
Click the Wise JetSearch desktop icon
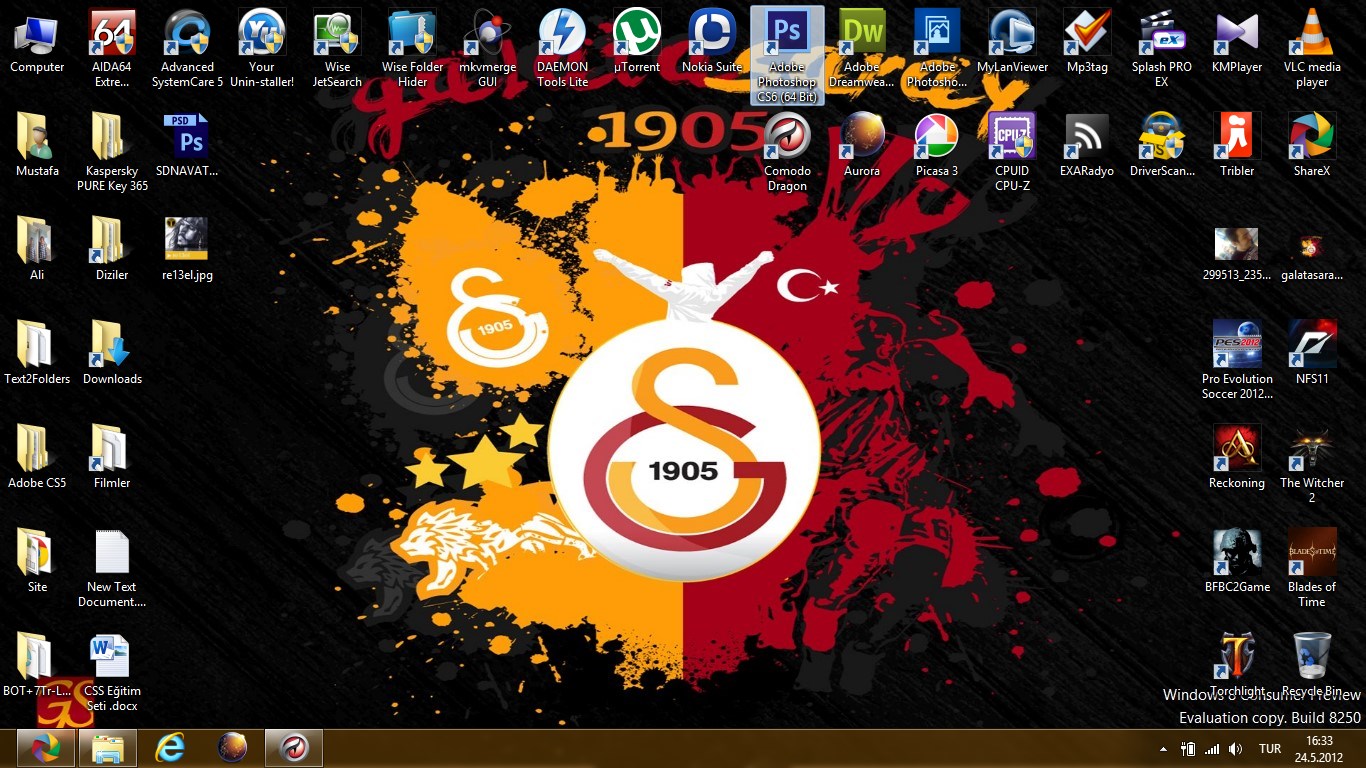[x=337, y=48]
